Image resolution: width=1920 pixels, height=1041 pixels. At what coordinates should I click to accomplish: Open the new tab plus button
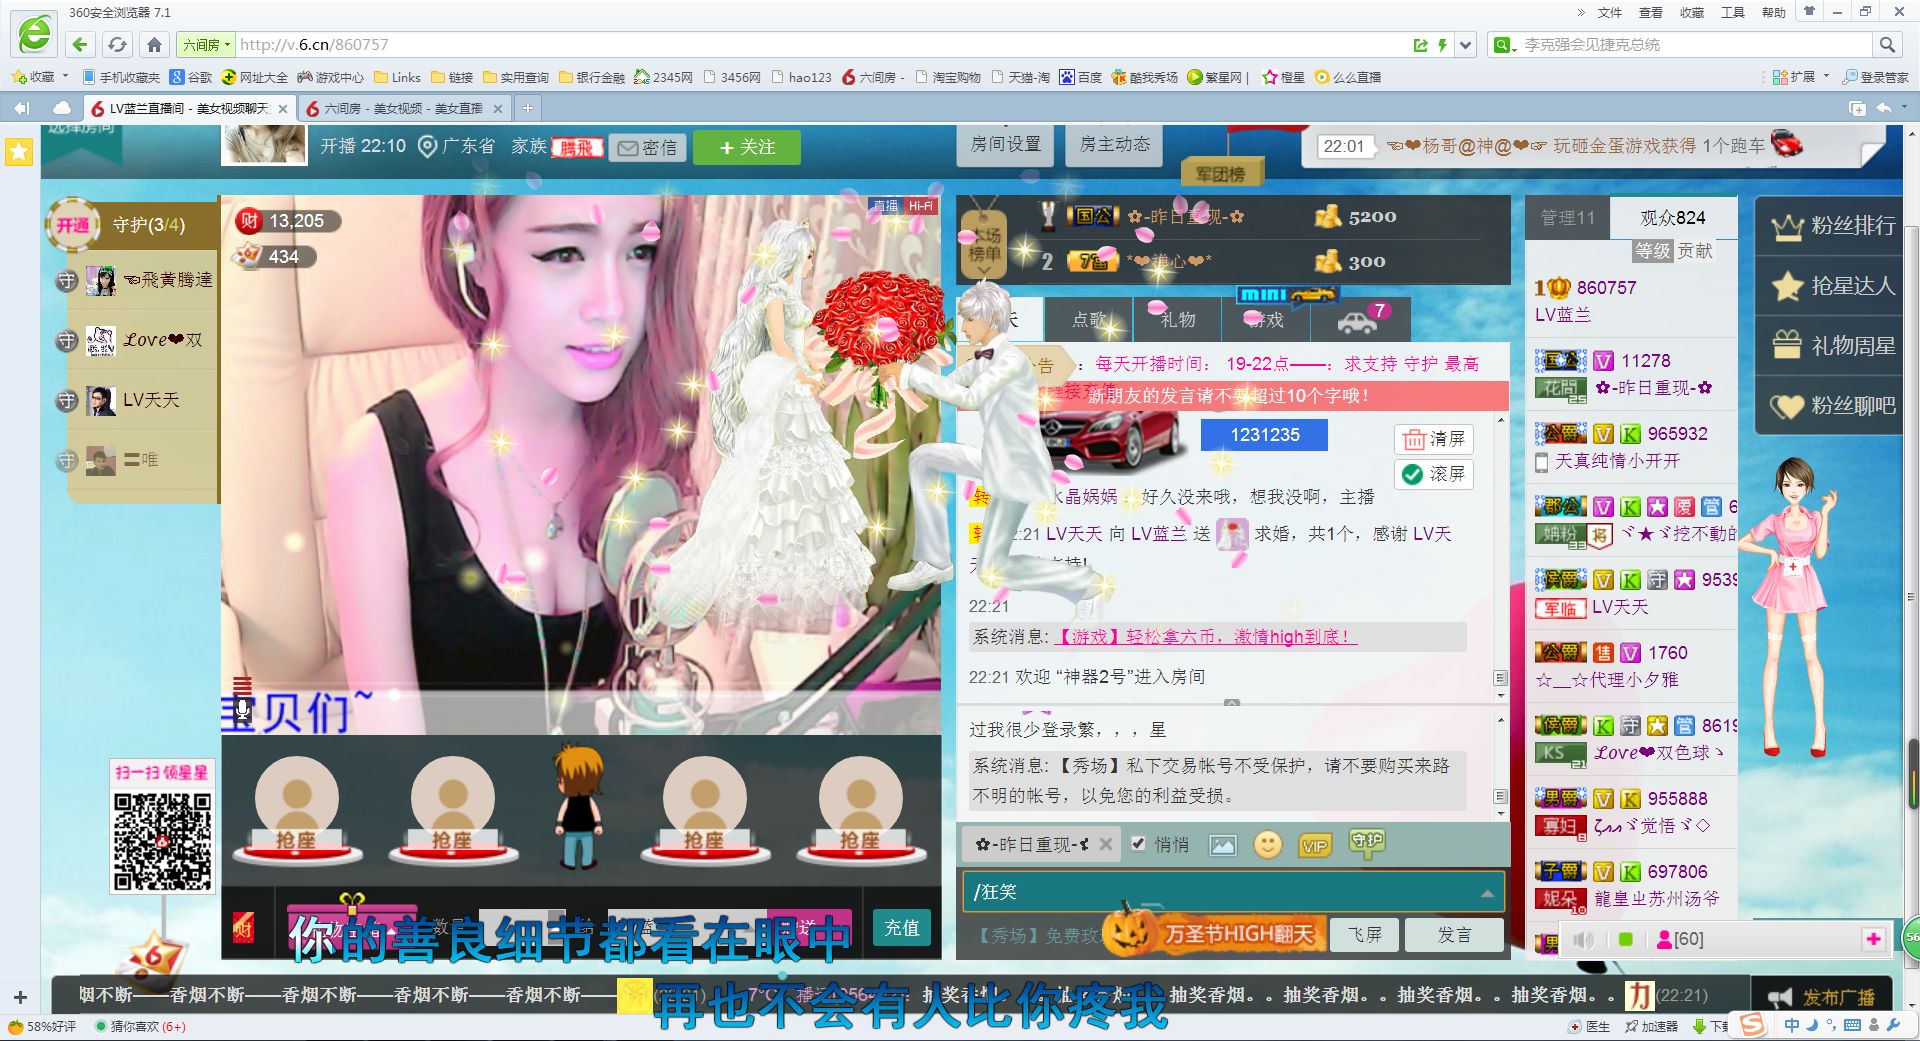pos(528,107)
